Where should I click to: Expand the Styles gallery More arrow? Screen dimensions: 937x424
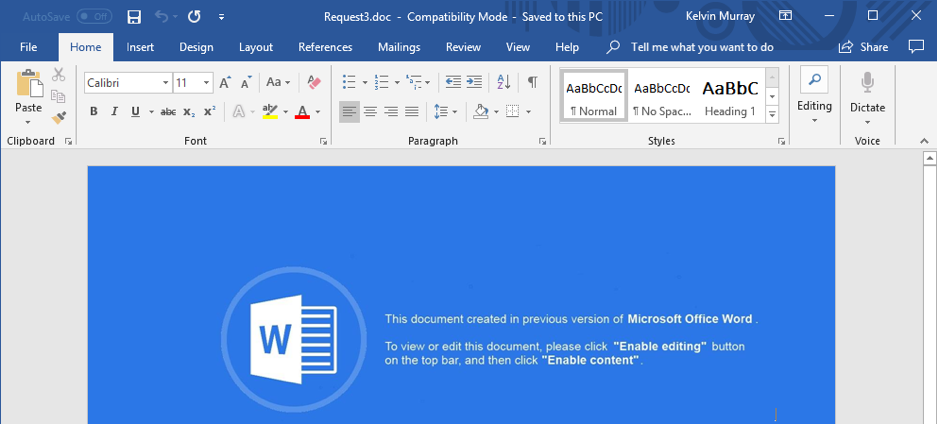click(772, 113)
